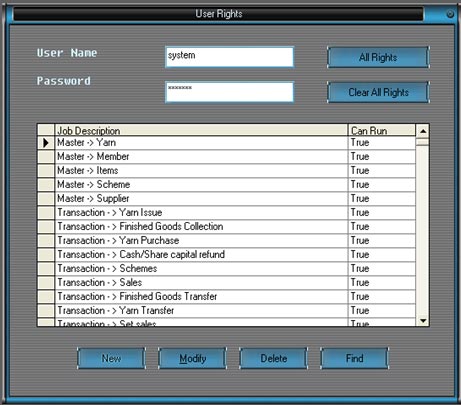Click Can Run value for Master Scheme
Screen dimensions: 461x405
[x=382, y=185]
